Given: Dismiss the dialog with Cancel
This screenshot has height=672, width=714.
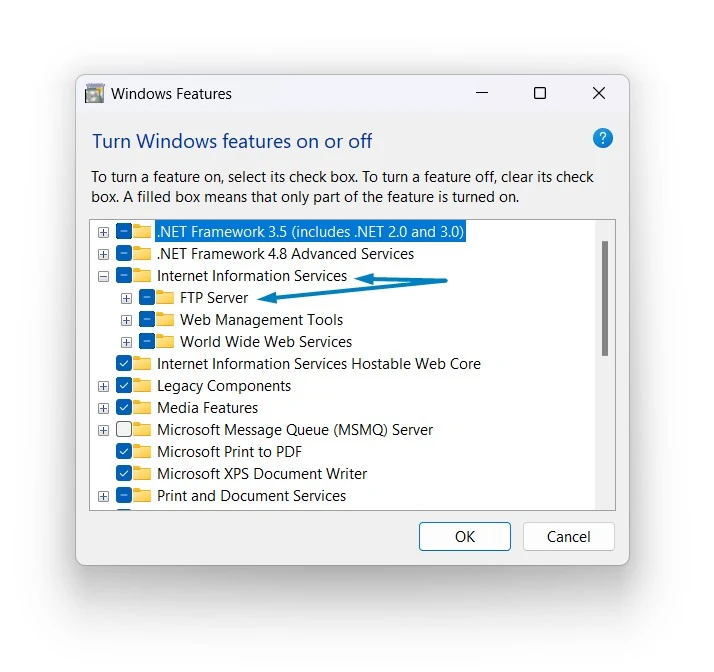Looking at the screenshot, I should [568, 536].
